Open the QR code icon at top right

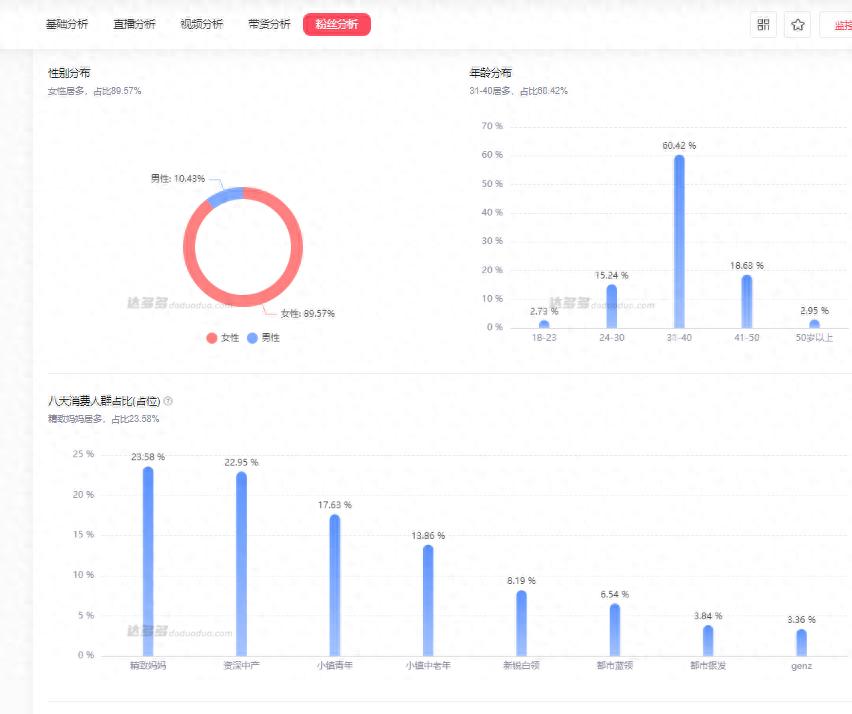(x=763, y=24)
